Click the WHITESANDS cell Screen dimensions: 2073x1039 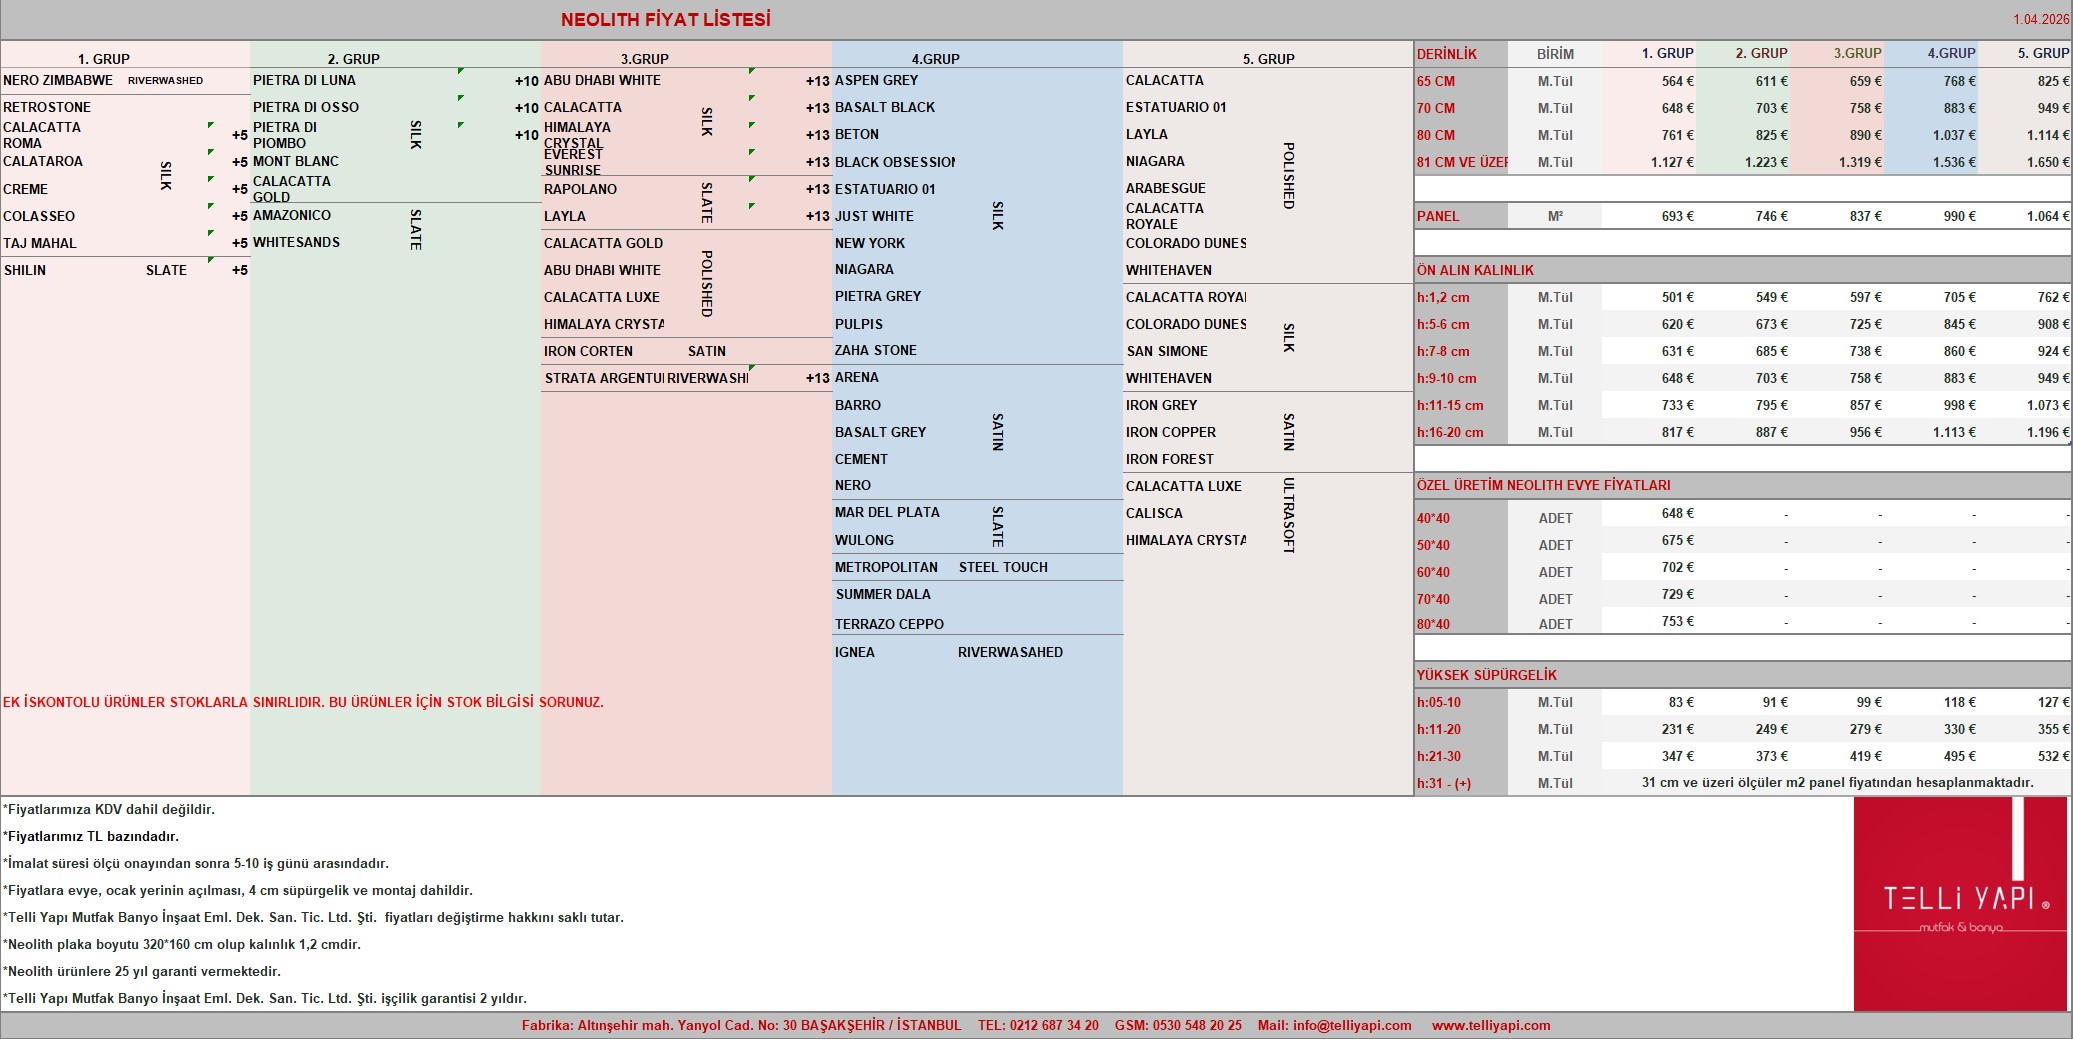pos(297,242)
